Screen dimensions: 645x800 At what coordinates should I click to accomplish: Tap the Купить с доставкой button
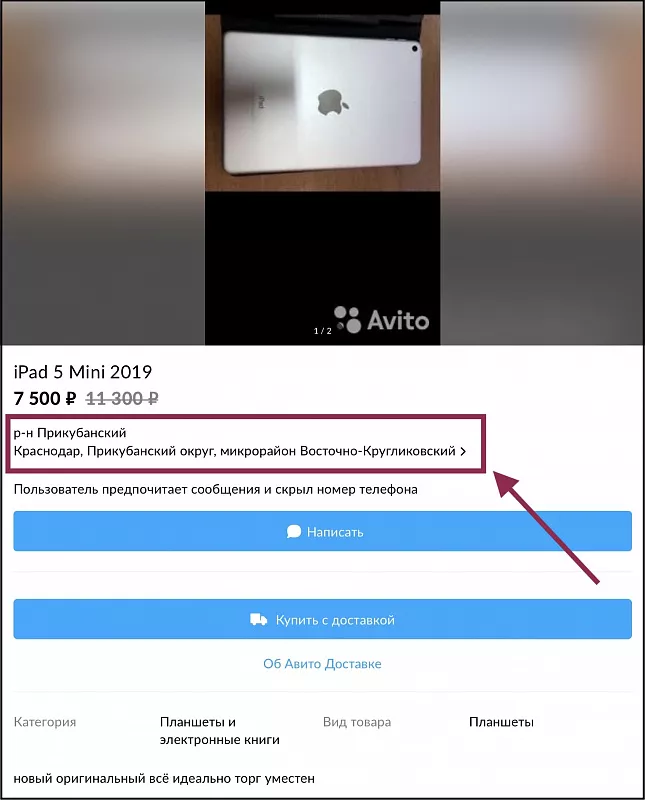coord(322,619)
